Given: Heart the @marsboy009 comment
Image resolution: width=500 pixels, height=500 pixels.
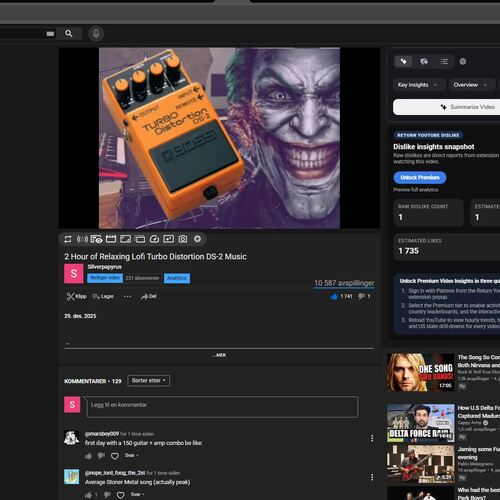Looking at the screenshot, I should click(x=115, y=456).
